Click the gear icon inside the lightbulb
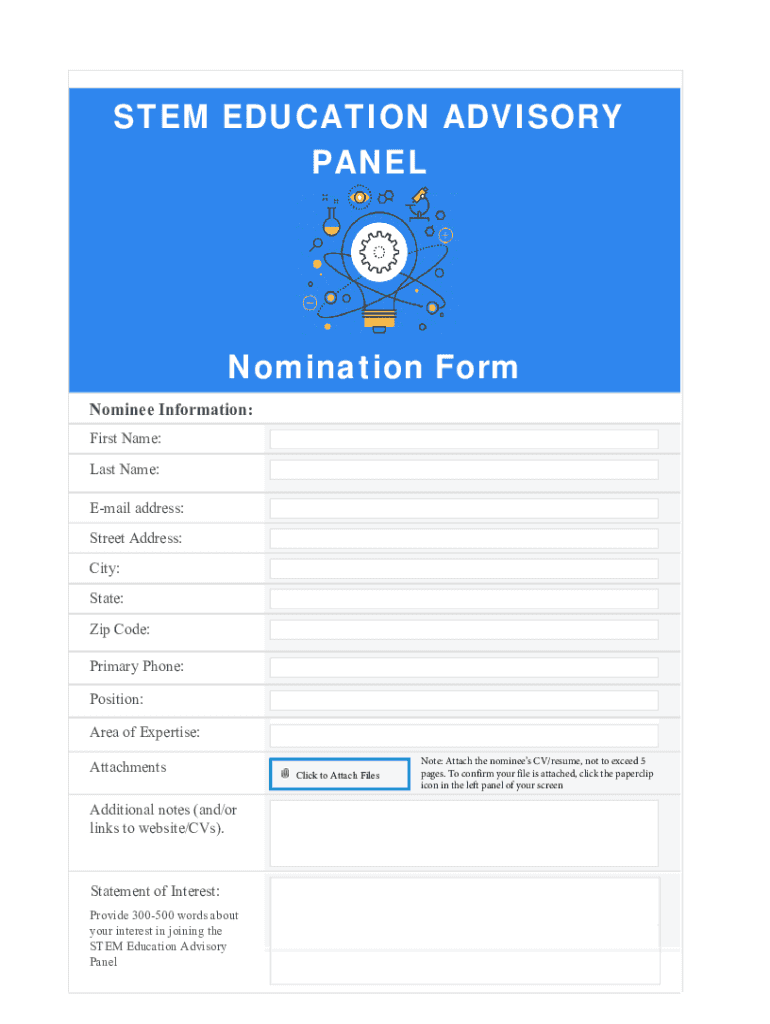The width and height of the screenshot is (770, 1024). coord(379,251)
